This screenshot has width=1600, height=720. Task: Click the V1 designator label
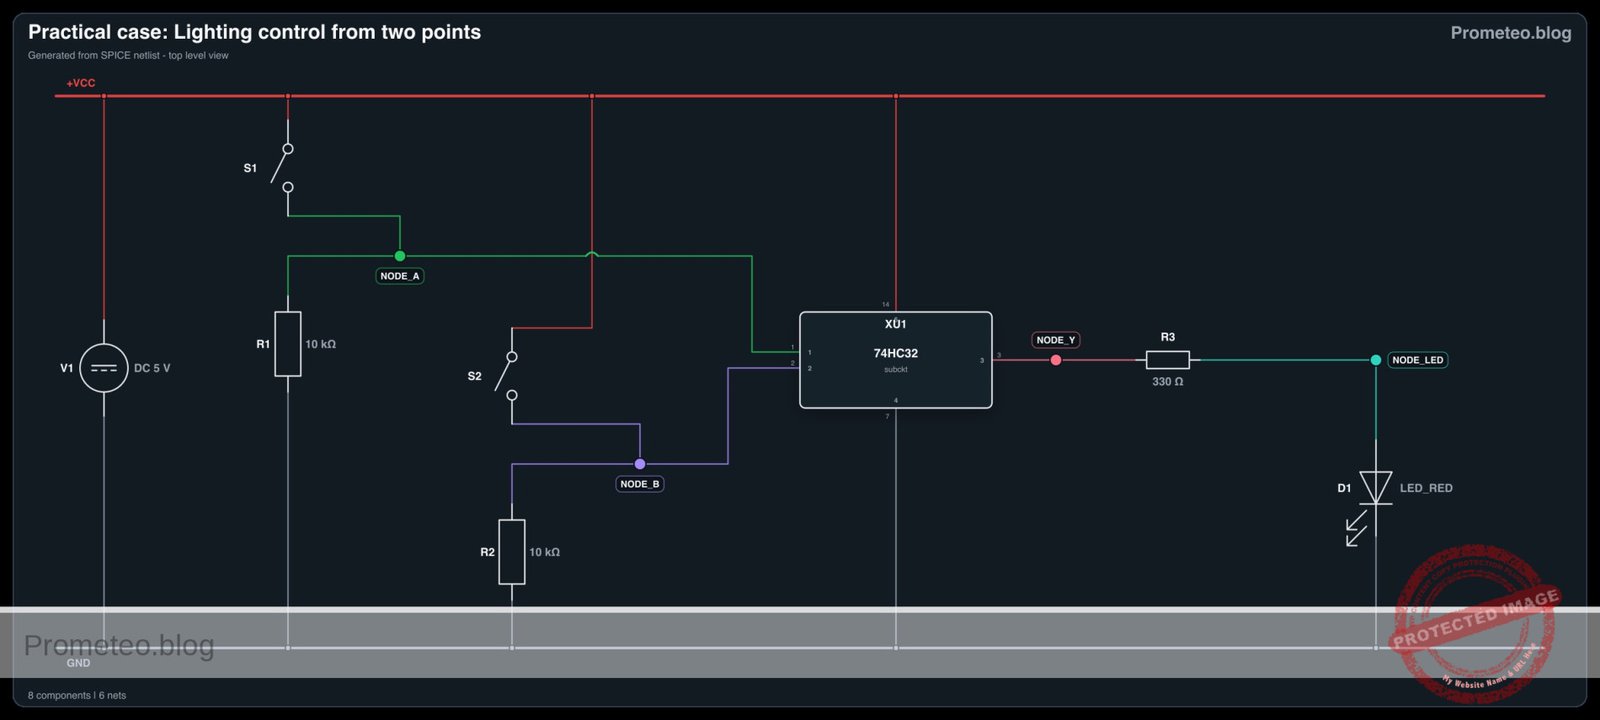(x=67, y=368)
